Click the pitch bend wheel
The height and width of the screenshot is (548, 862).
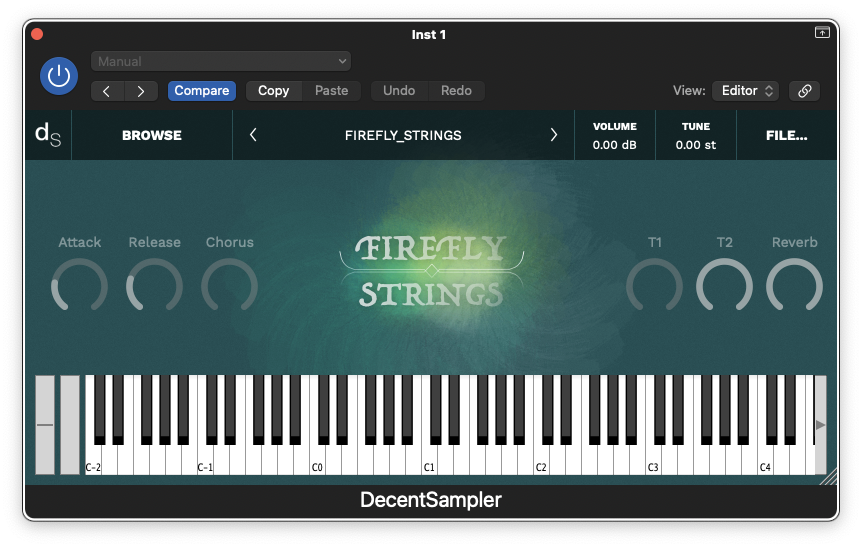pos(45,425)
